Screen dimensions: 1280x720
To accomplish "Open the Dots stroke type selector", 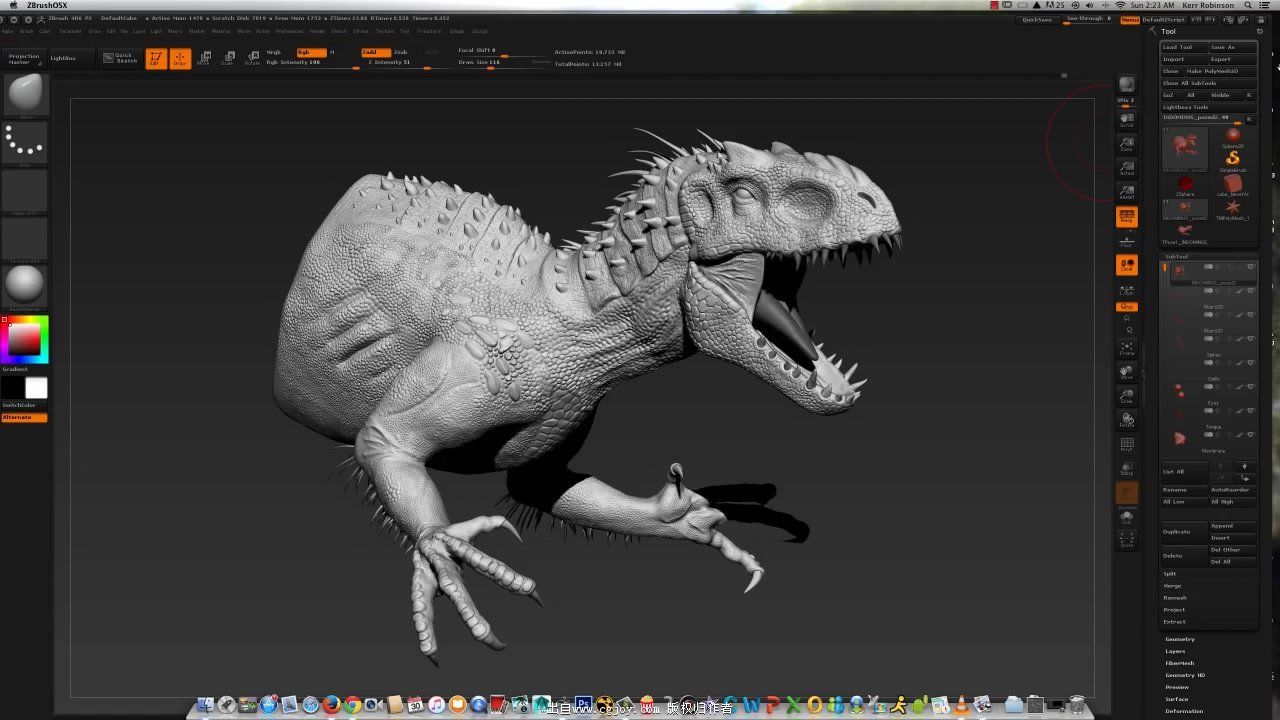I will click(25, 143).
